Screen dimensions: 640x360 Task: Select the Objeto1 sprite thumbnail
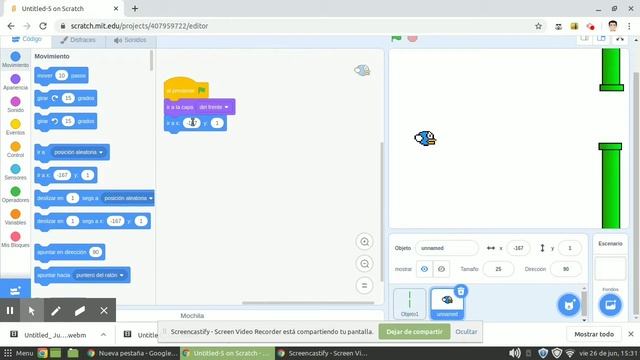pyautogui.click(x=410, y=303)
